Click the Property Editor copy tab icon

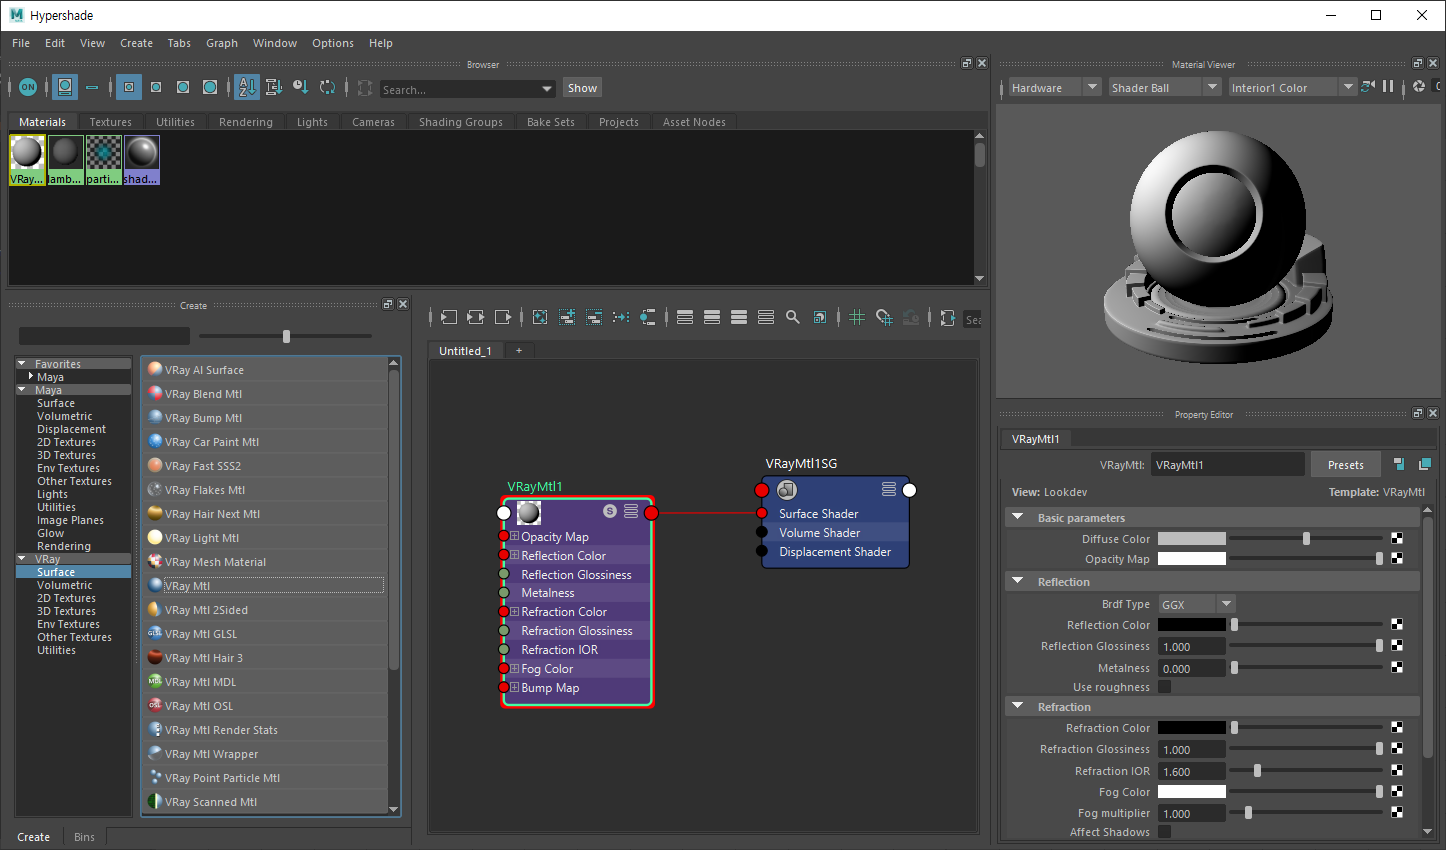[x=1425, y=464]
